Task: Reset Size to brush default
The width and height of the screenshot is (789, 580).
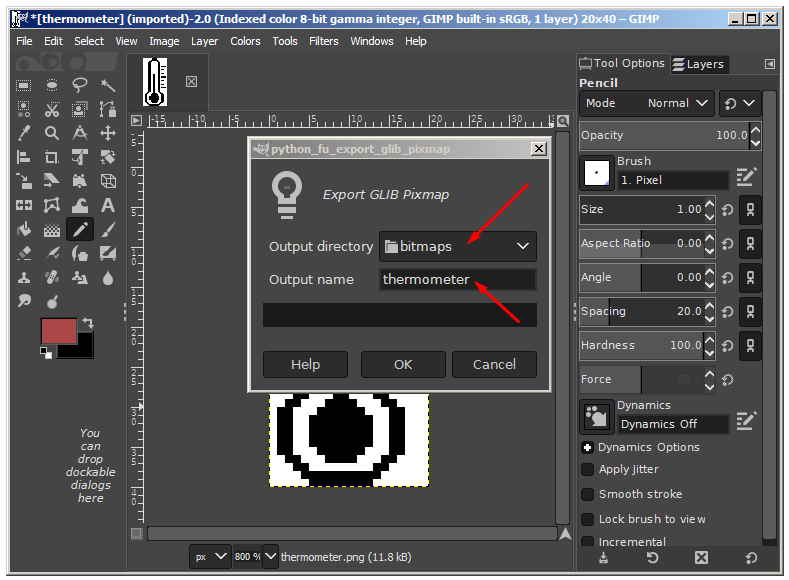Action: 728,210
